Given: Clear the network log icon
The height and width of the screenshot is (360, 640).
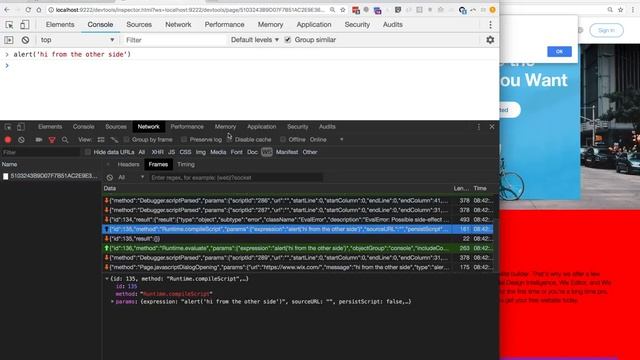Looking at the screenshot, I should [21, 140].
